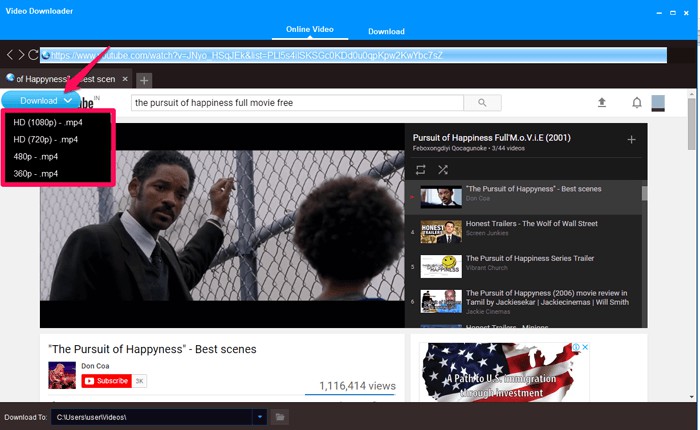Switch to the Online Video tab
This screenshot has width=700, height=430.
click(x=310, y=29)
